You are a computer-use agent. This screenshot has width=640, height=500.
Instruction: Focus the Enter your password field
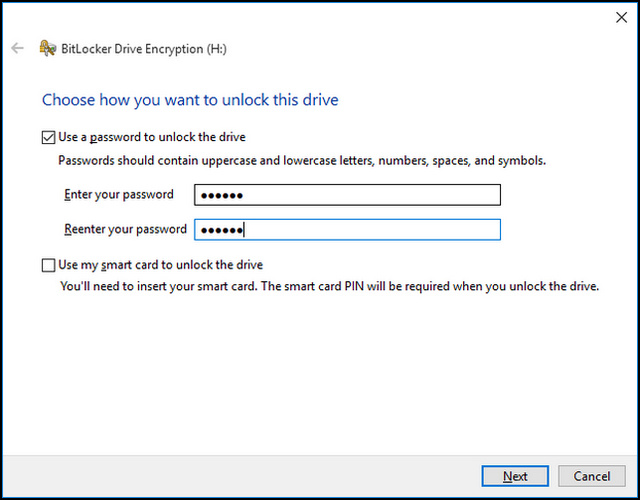click(x=347, y=195)
